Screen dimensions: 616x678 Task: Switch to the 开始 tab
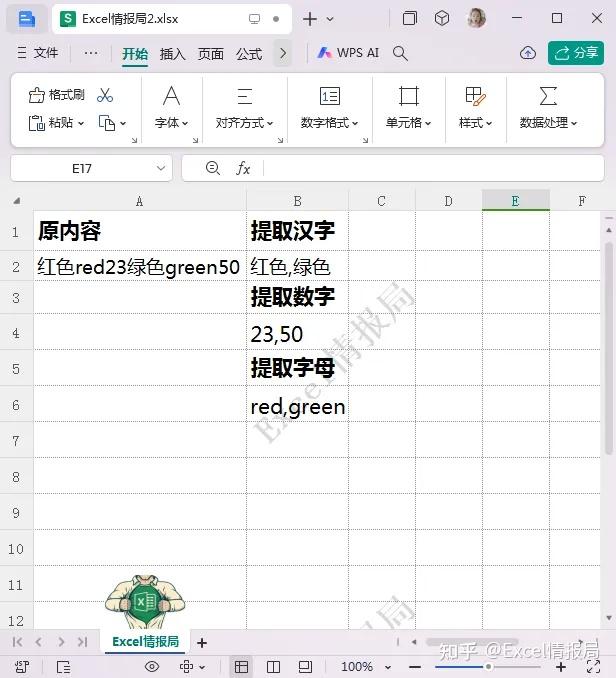pos(135,54)
